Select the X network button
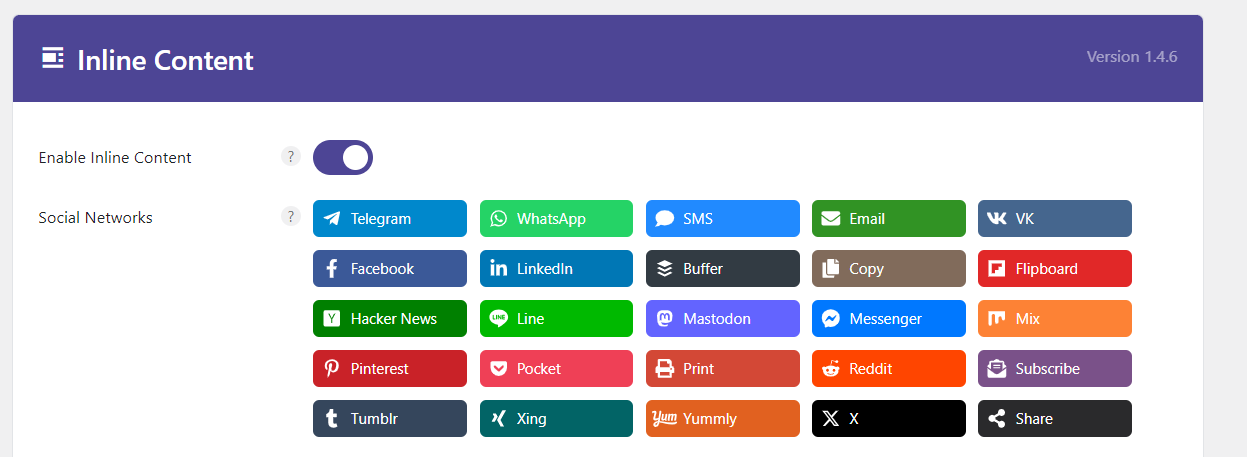1247x457 pixels. [x=888, y=419]
